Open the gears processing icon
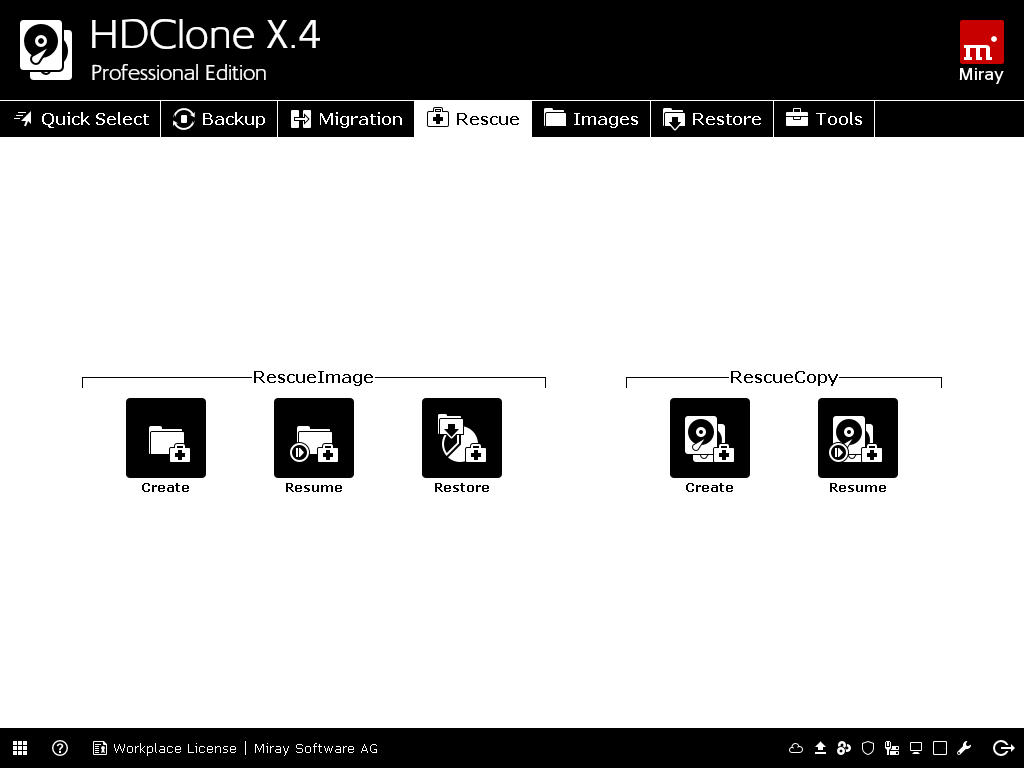The image size is (1024, 768). coord(844,748)
